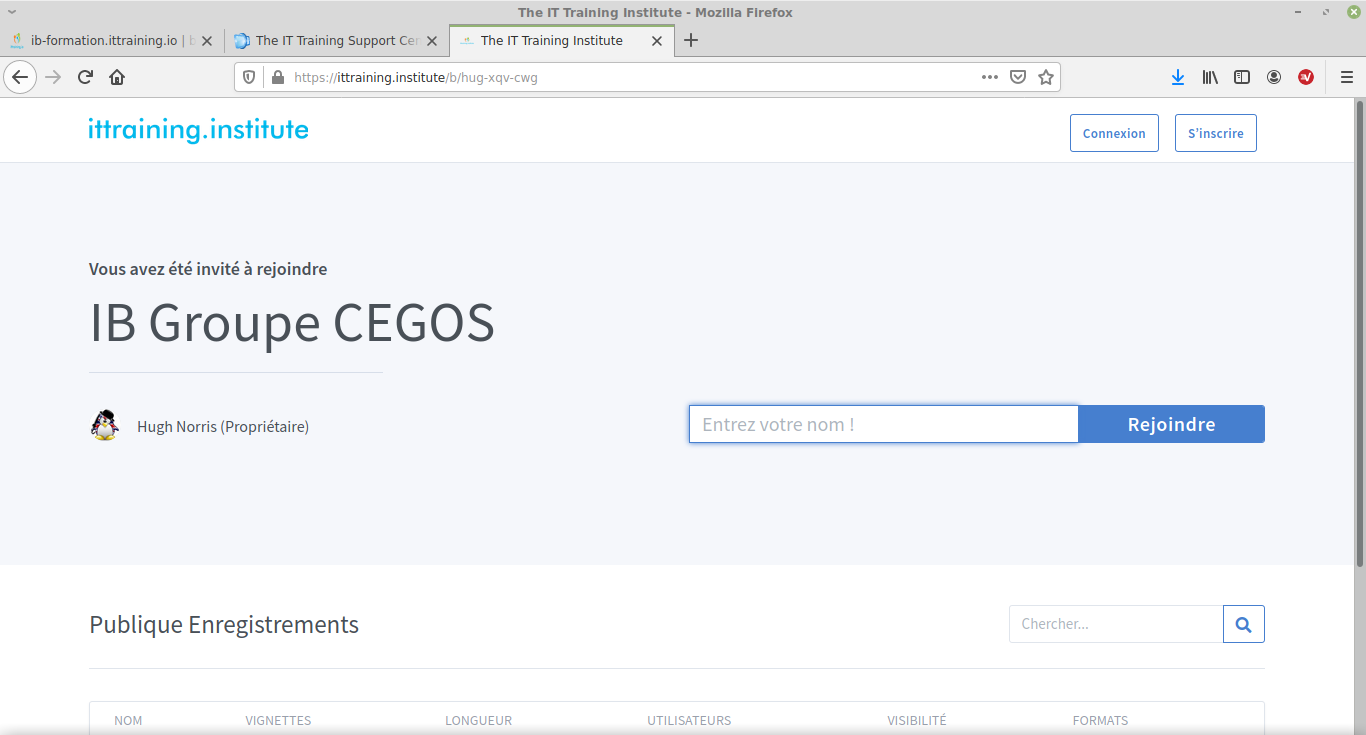Open the Library icon
The image size is (1366, 735).
click(x=1210, y=77)
